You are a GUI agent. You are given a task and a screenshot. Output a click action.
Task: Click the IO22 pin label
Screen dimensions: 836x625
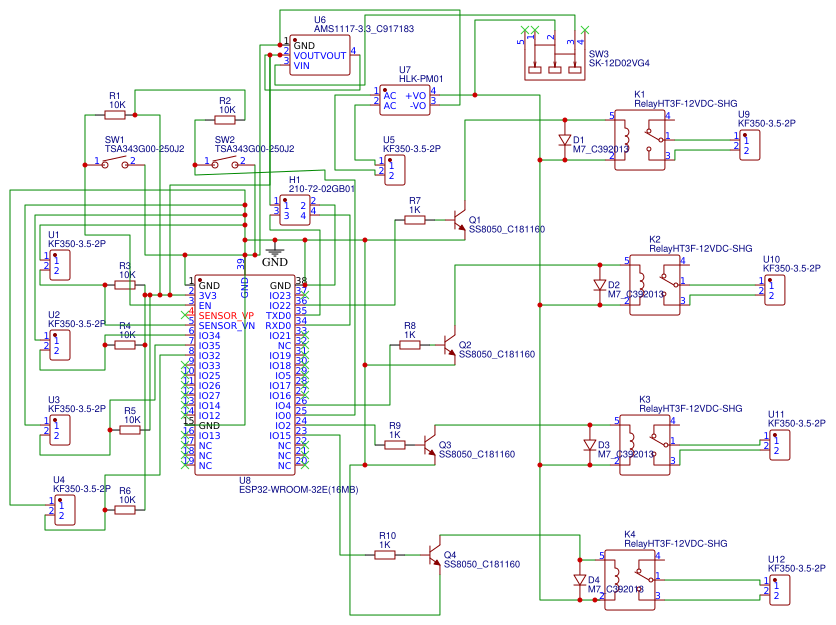(280, 306)
